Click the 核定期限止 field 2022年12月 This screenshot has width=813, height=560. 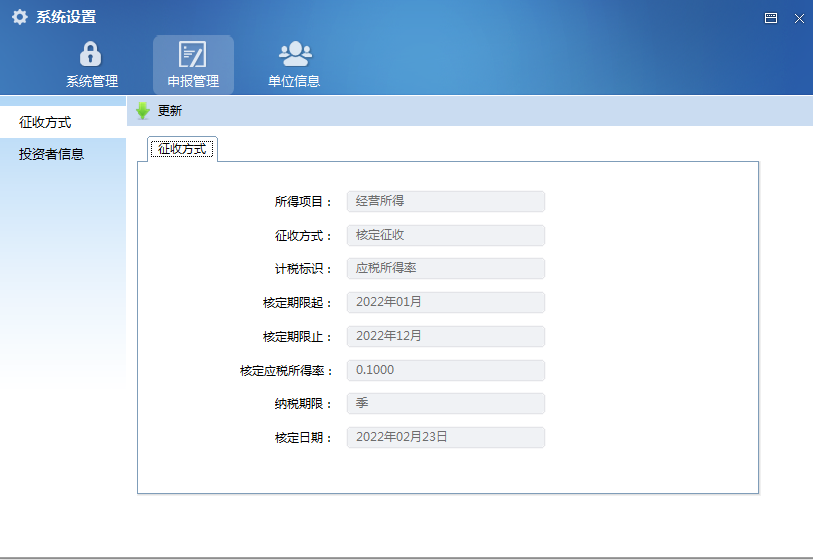click(x=445, y=337)
